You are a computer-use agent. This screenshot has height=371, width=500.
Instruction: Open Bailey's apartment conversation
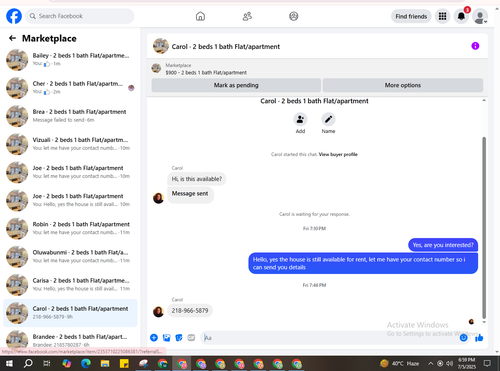70,60
